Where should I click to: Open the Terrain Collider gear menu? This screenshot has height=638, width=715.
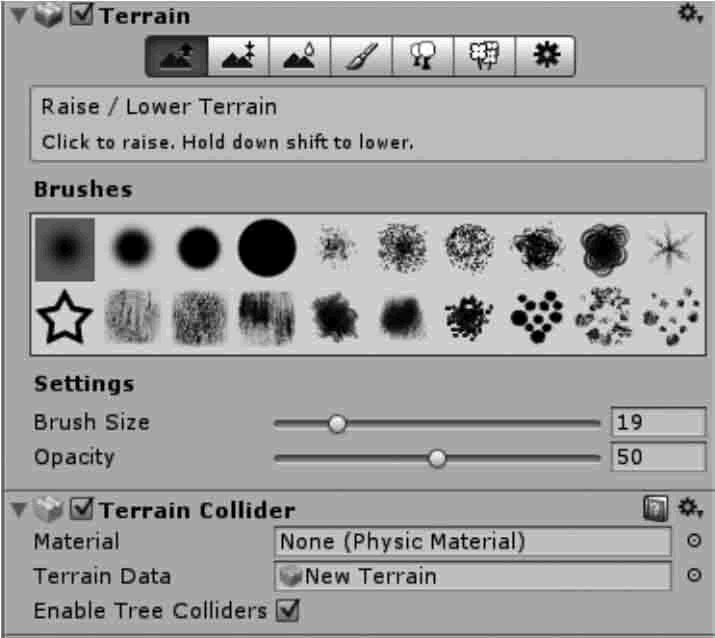[689, 508]
